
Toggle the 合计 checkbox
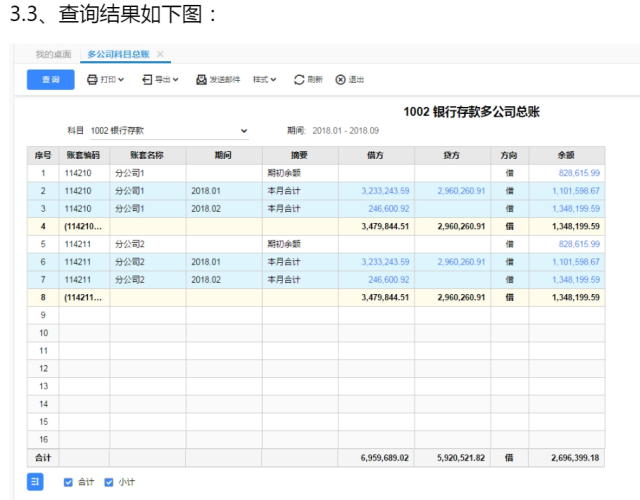click(68, 482)
